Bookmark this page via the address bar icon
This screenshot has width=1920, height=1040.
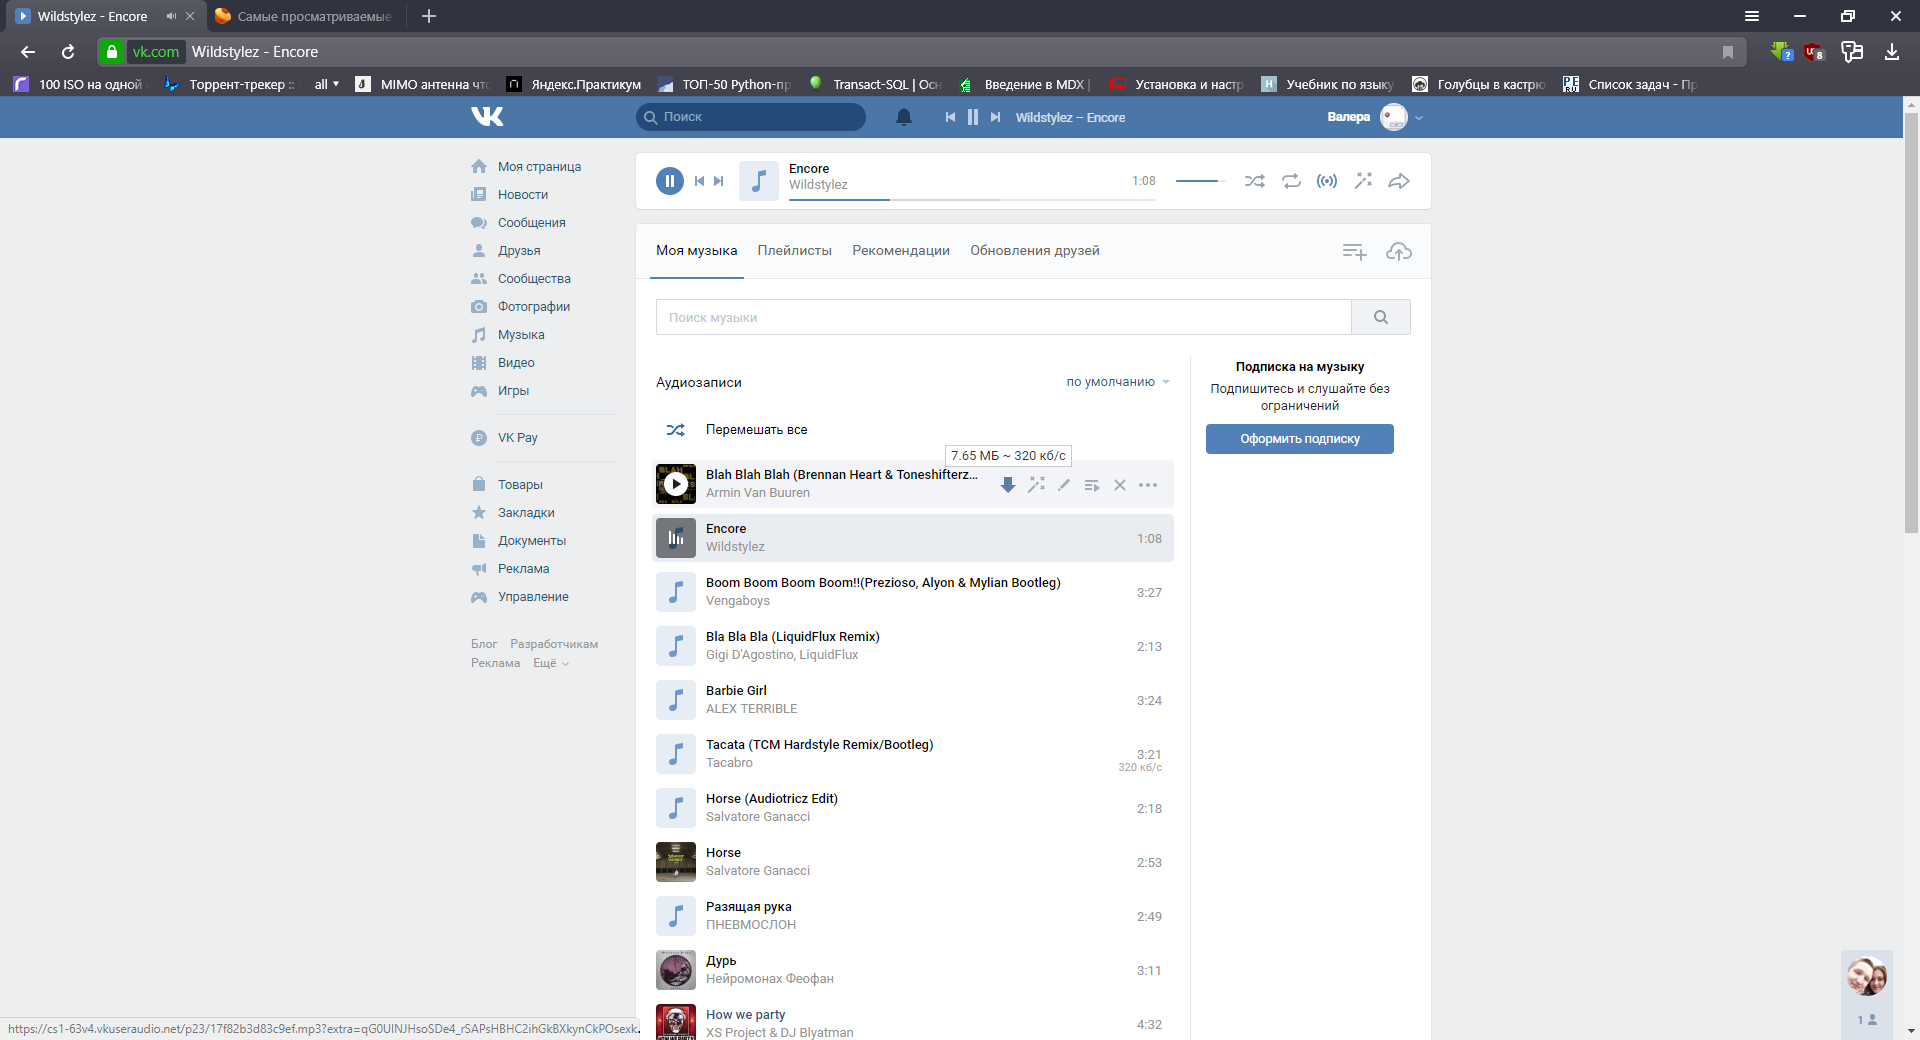click(x=1728, y=52)
